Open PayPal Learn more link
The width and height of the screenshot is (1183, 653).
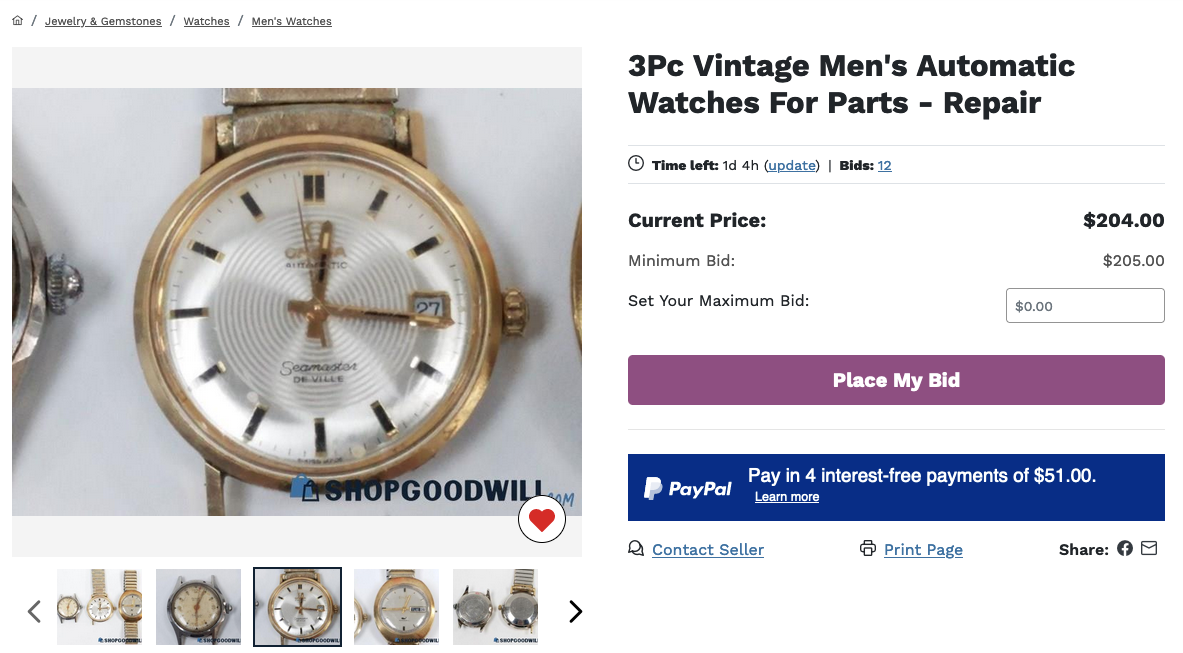(x=787, y=497)
